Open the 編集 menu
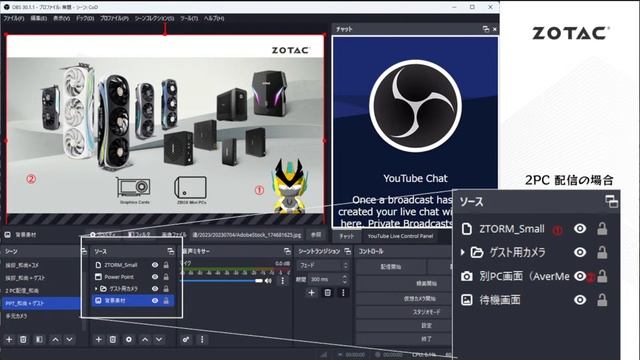The width and height of the screenshot is (640, 360). [39, 18]
